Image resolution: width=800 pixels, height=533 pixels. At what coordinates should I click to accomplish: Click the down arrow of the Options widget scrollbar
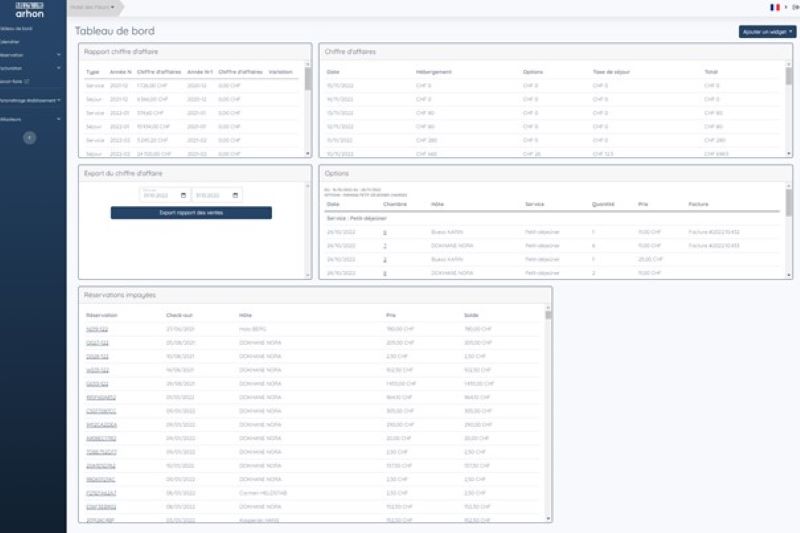pyautogui.click(x=789, y=275)
